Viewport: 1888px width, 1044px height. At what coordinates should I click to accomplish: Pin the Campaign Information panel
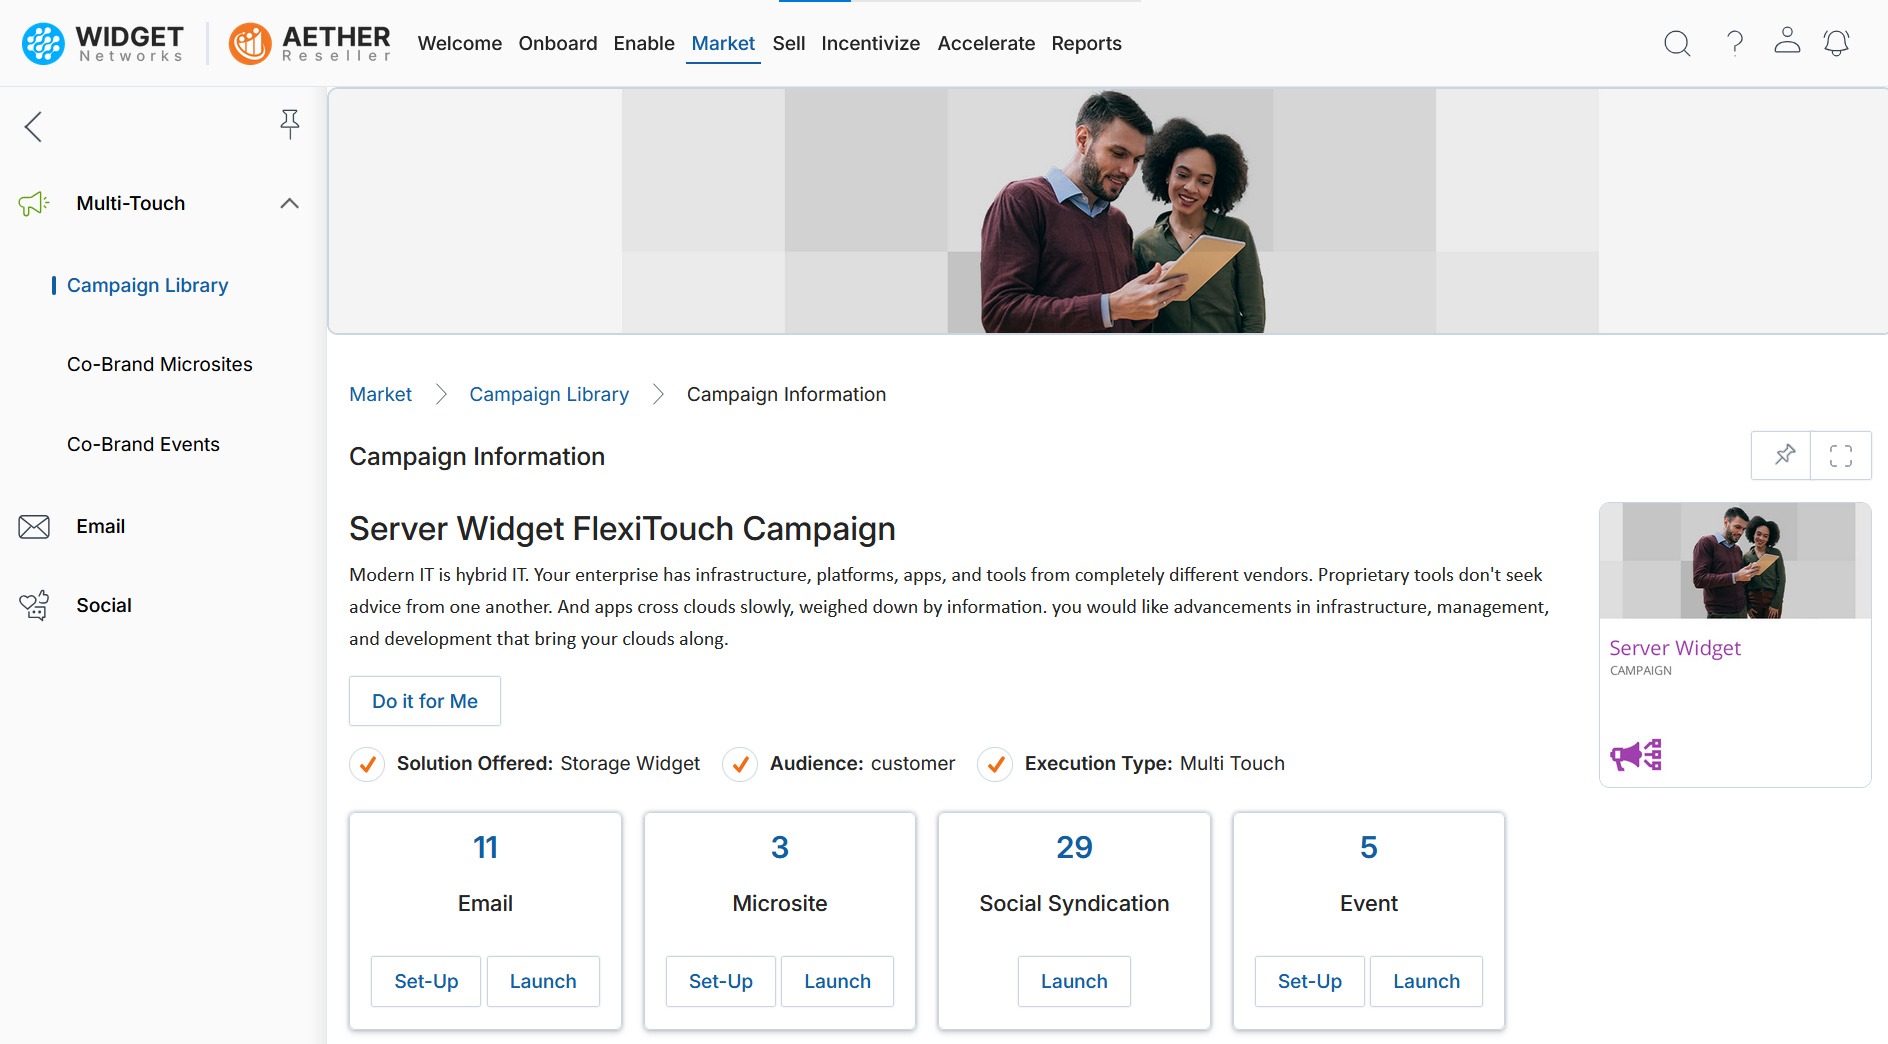coord(1784,456)
